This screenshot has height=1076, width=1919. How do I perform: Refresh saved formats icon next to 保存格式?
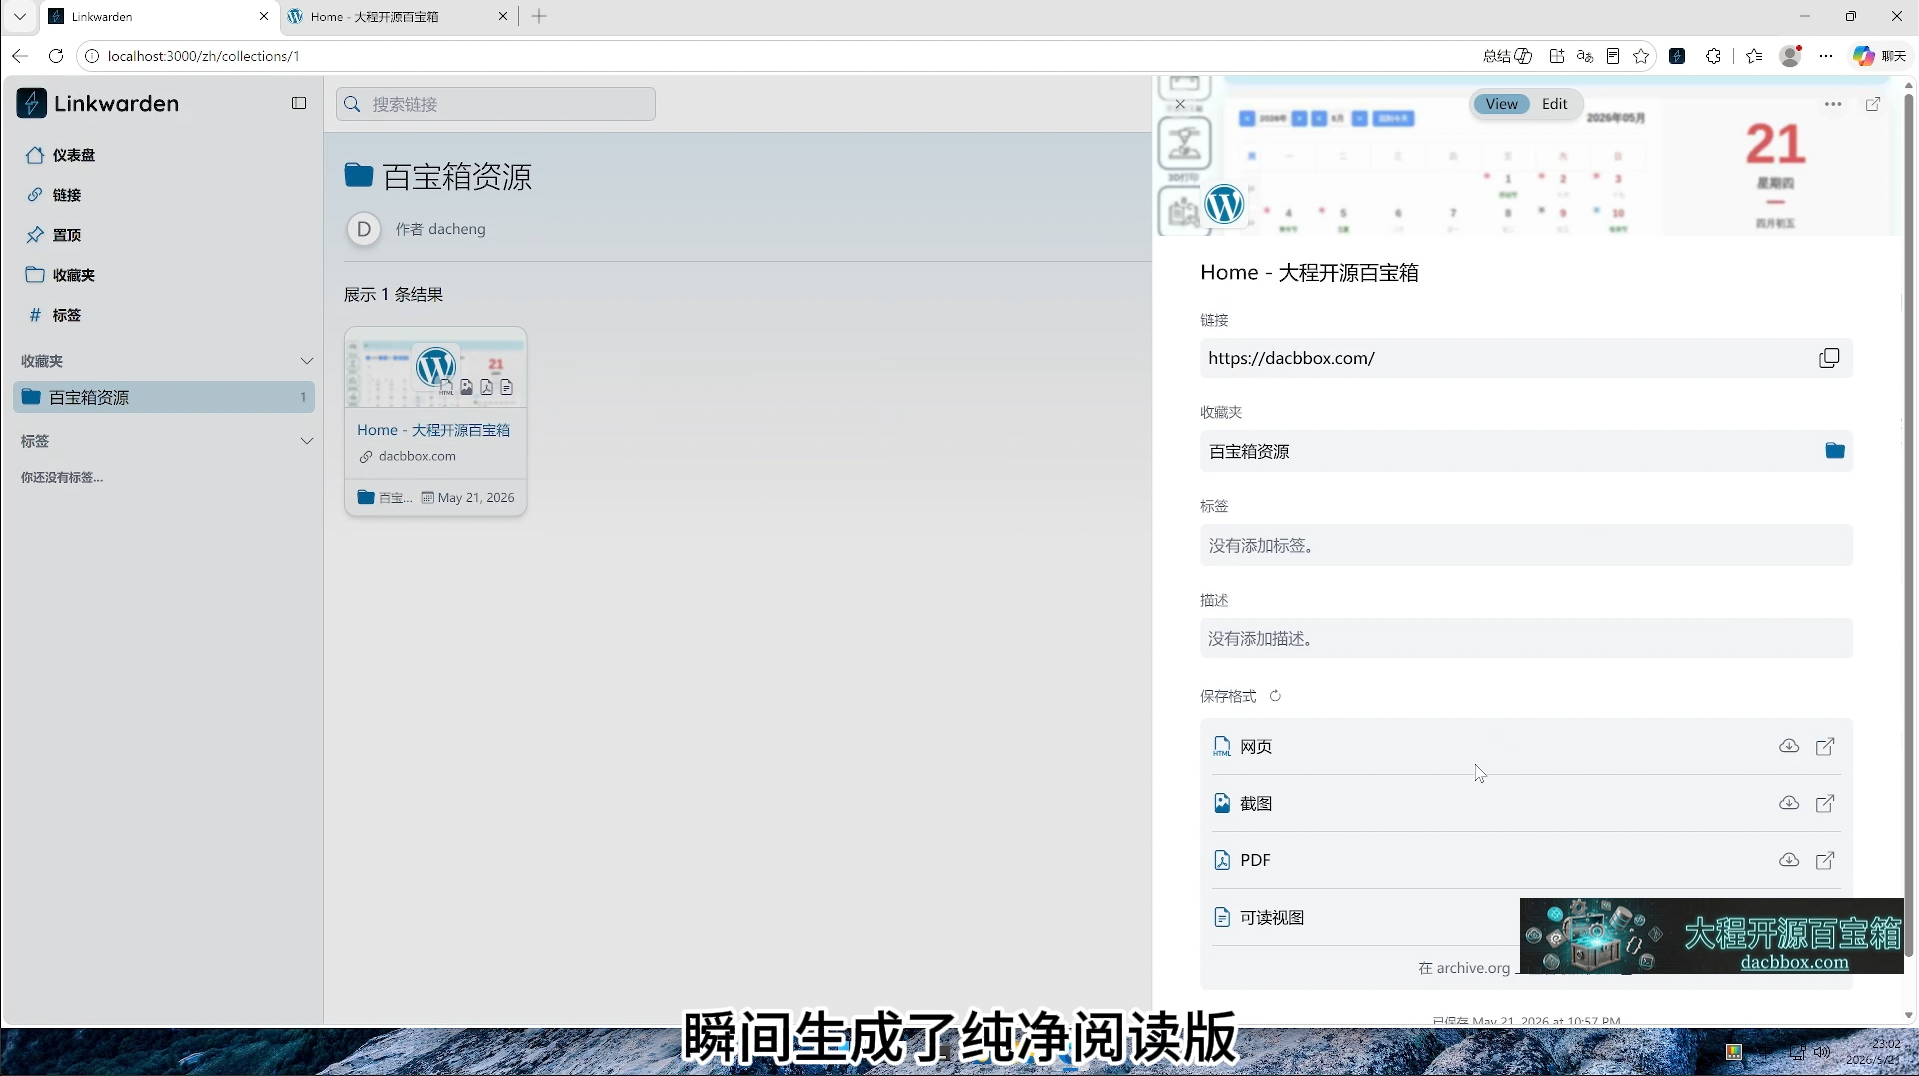coord(1275,696)
